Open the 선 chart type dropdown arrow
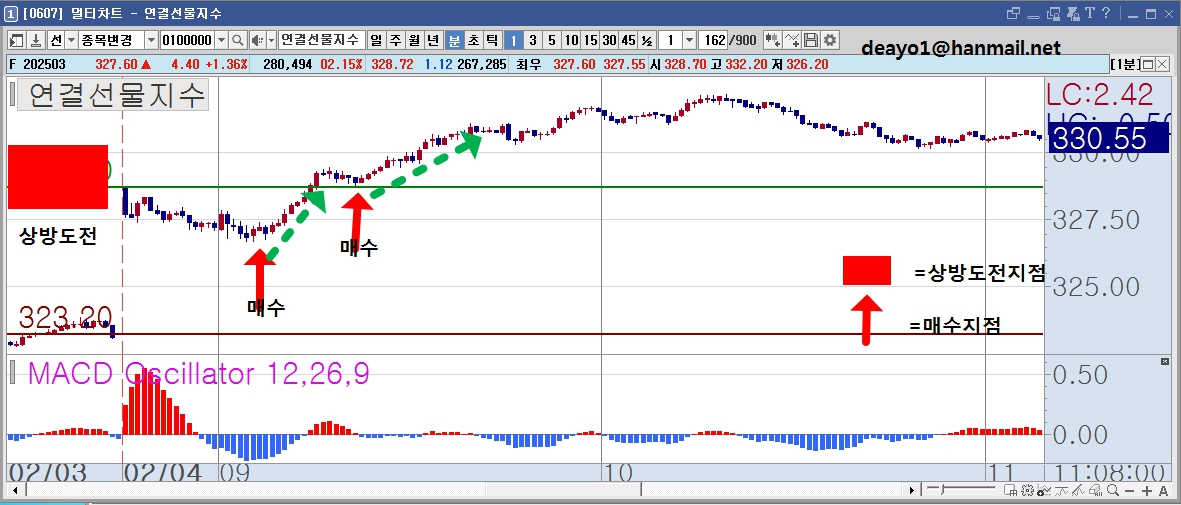Screen dimensions: 1181x505 click(72, 40)
